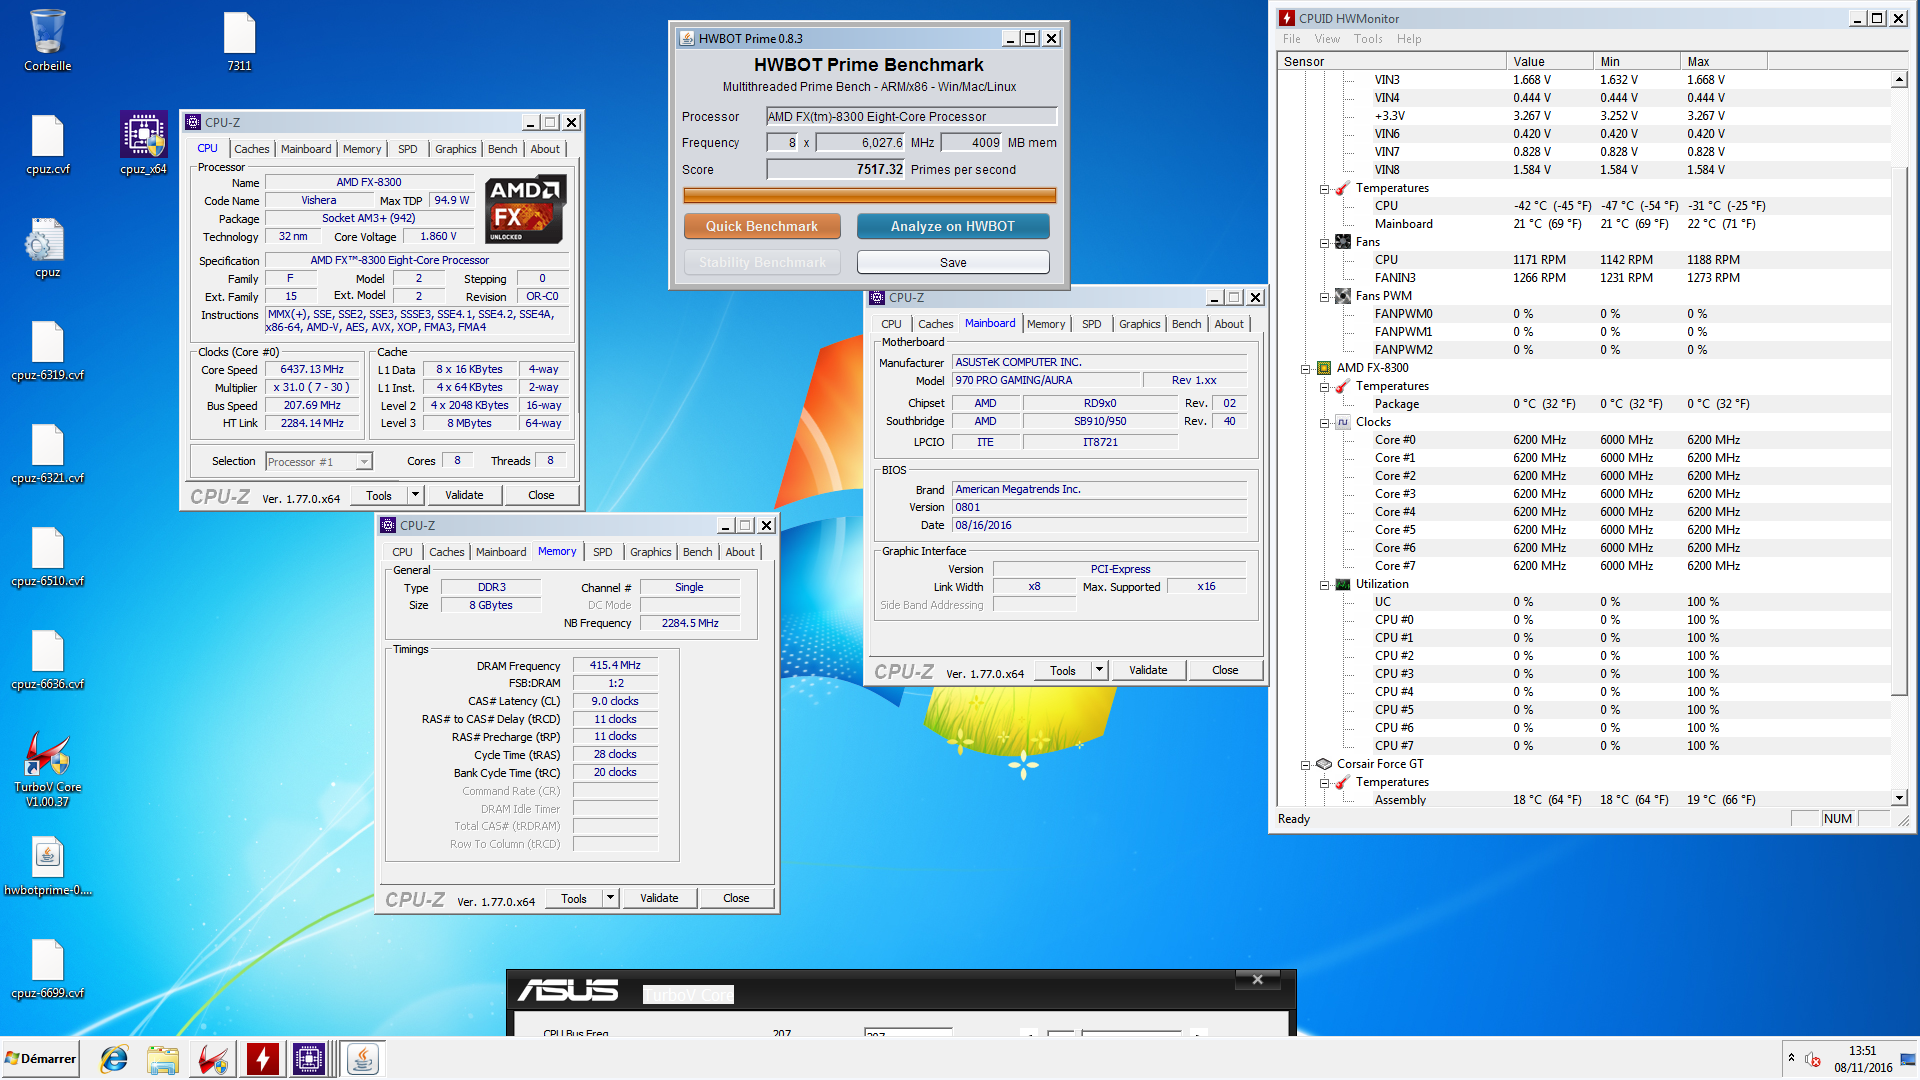
Task: Collapse the Temperatures node above CPU -42 °C
Action: tap(1324, 189)
